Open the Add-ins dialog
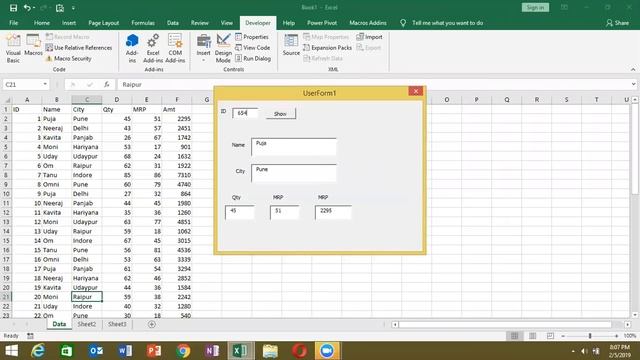This screenshot has width=640, height=360. [x=132, y=49]
